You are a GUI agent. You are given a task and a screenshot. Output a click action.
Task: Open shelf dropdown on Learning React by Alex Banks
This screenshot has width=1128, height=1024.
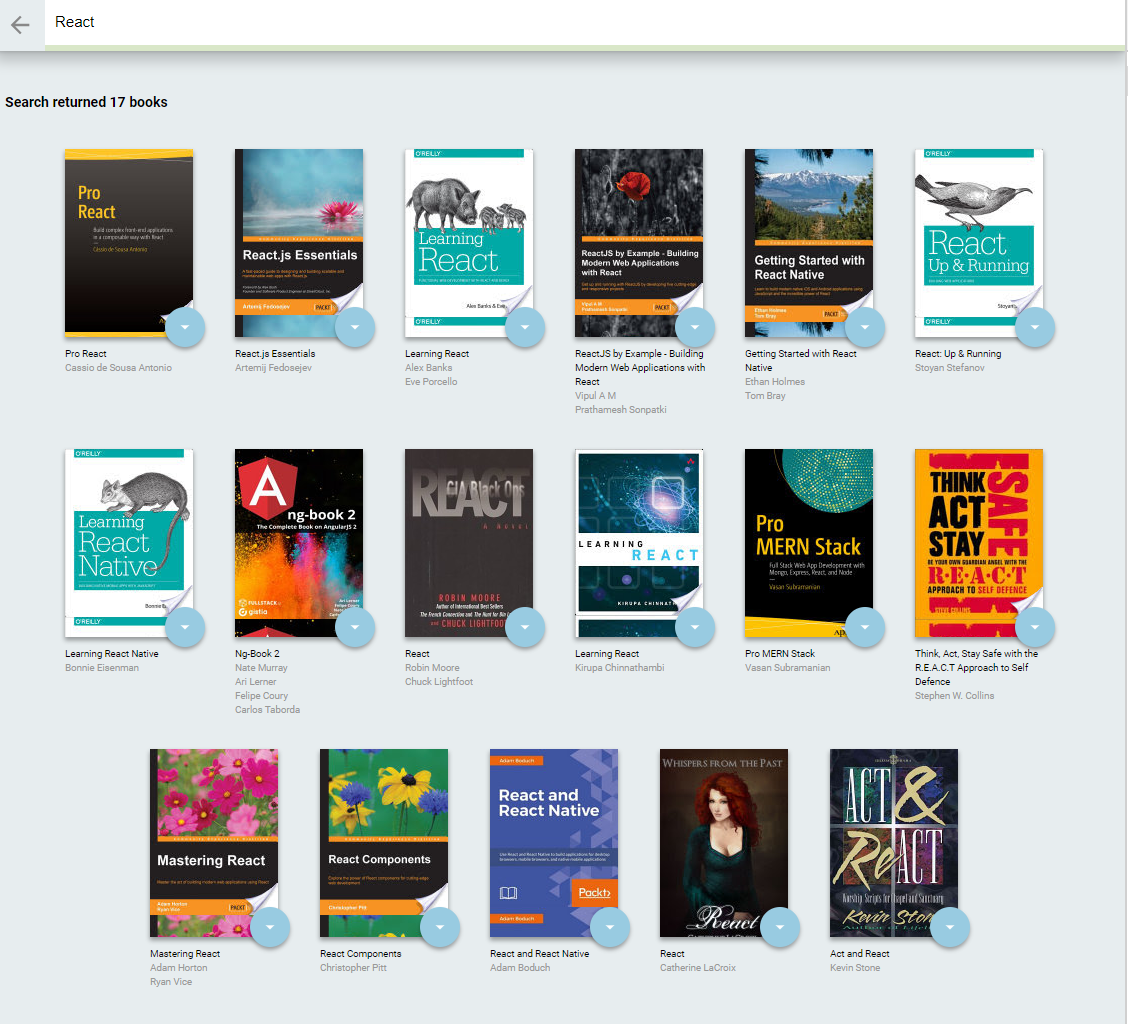click(x=525, y=327)
